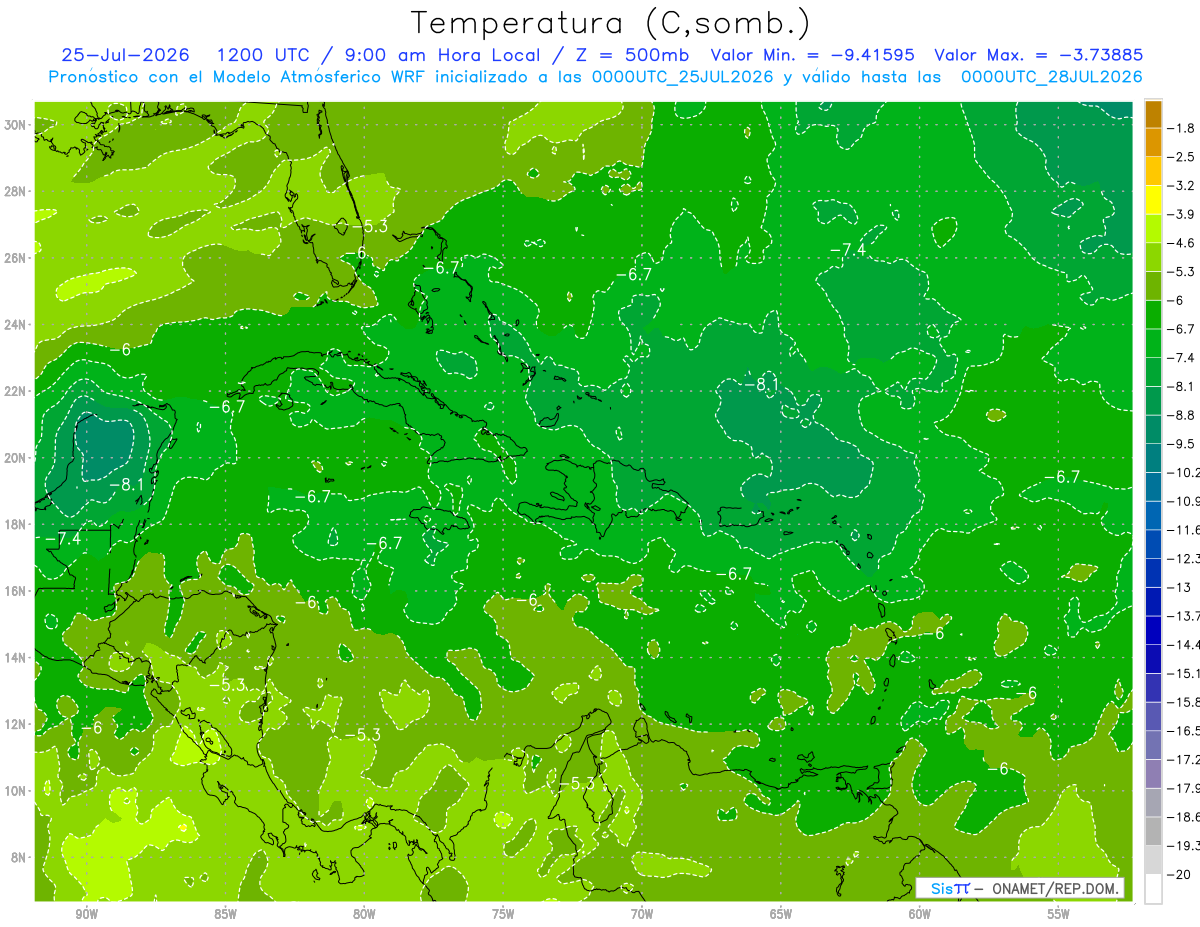Click the "20N" latitude axis label

click(x=16, y=458)
